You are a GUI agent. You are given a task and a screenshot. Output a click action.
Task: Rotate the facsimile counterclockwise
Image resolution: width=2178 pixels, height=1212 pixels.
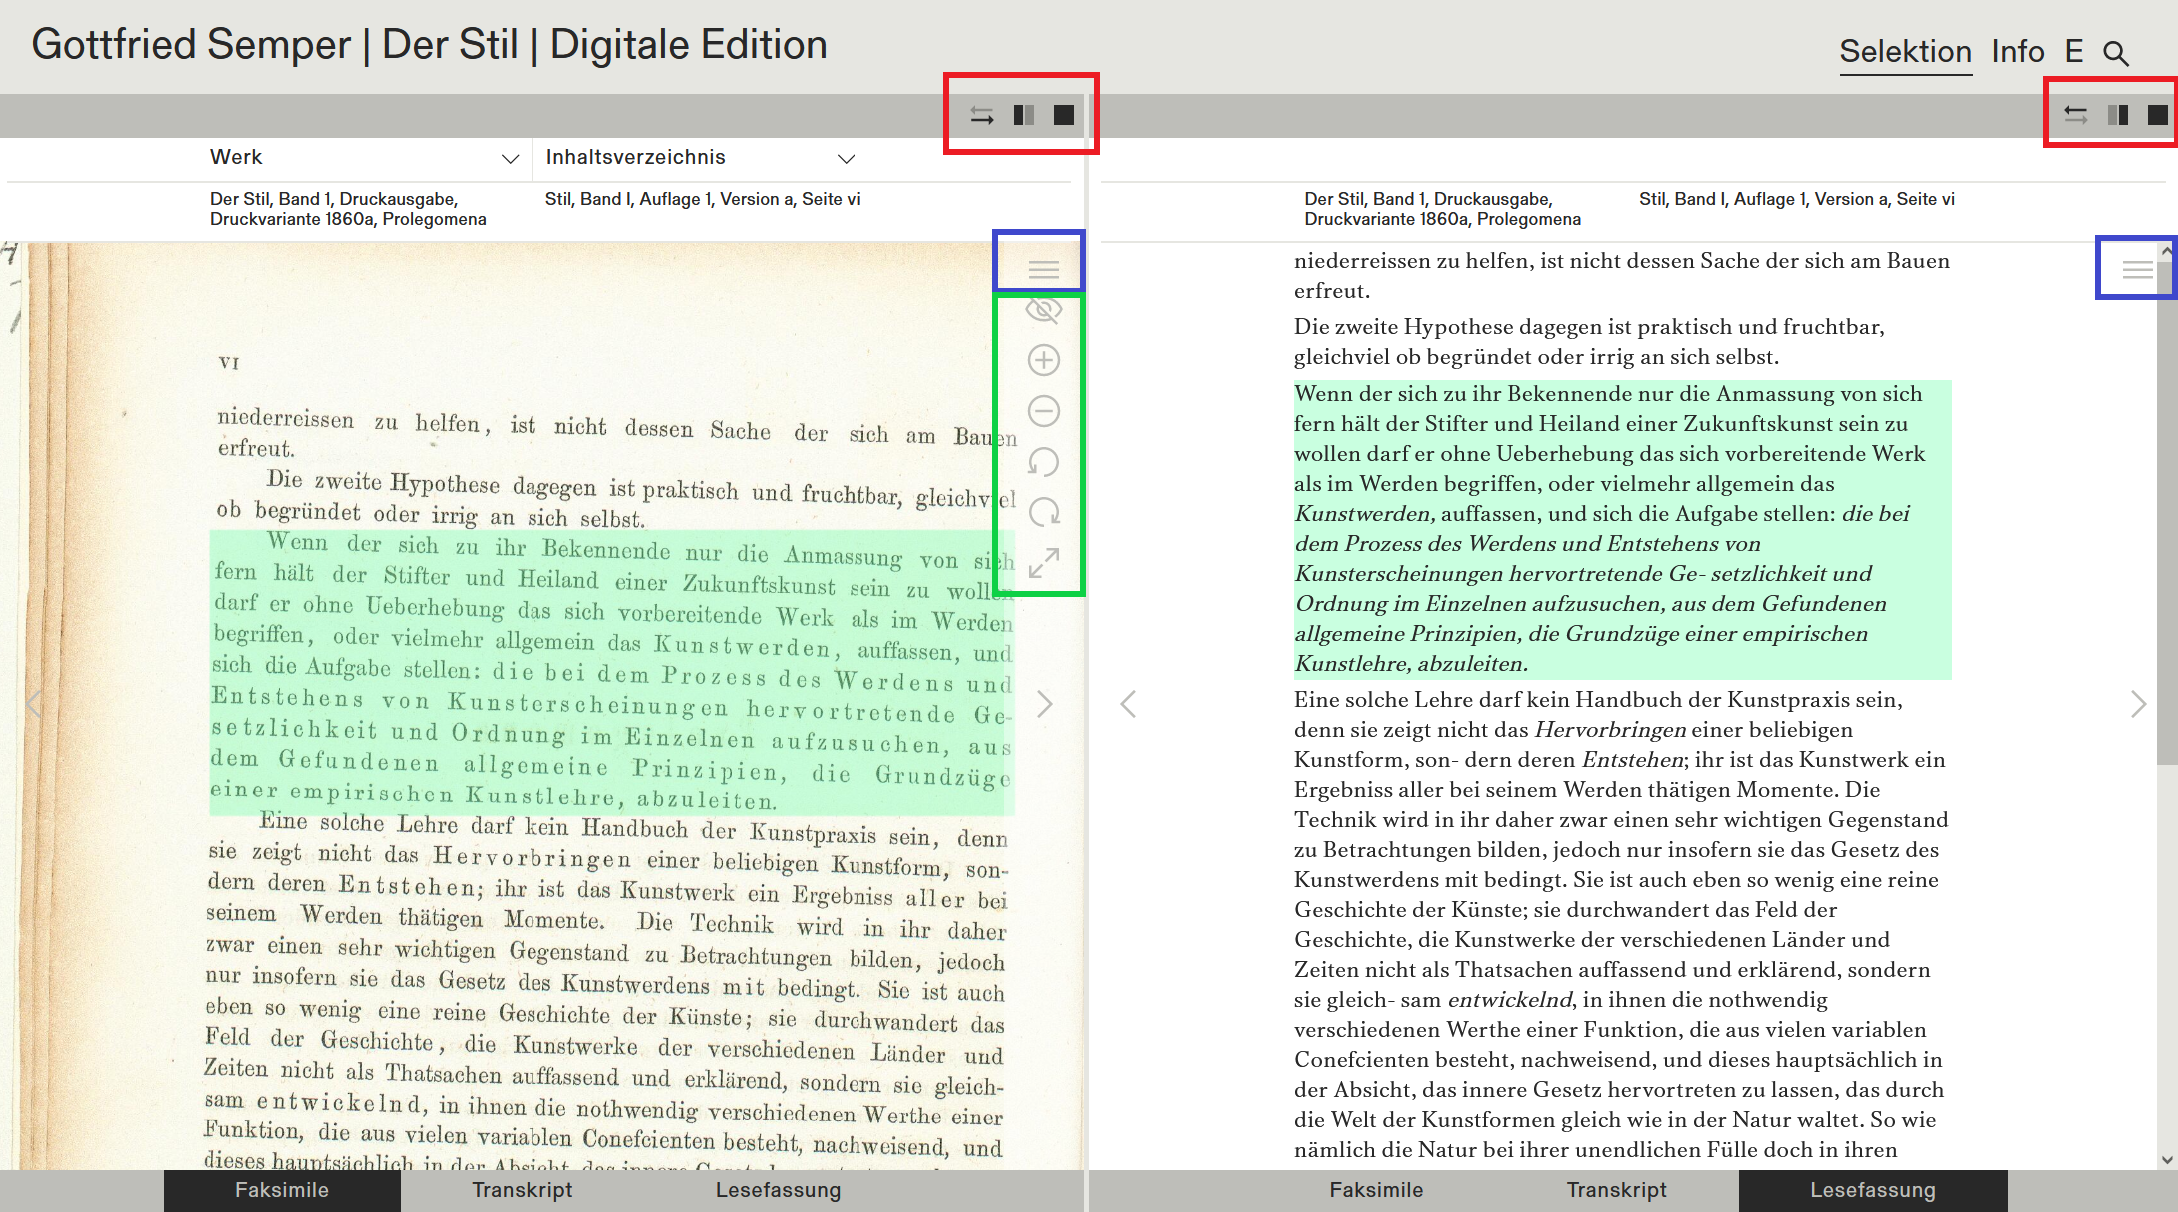pyautogui.click(x=1044, y=462)
